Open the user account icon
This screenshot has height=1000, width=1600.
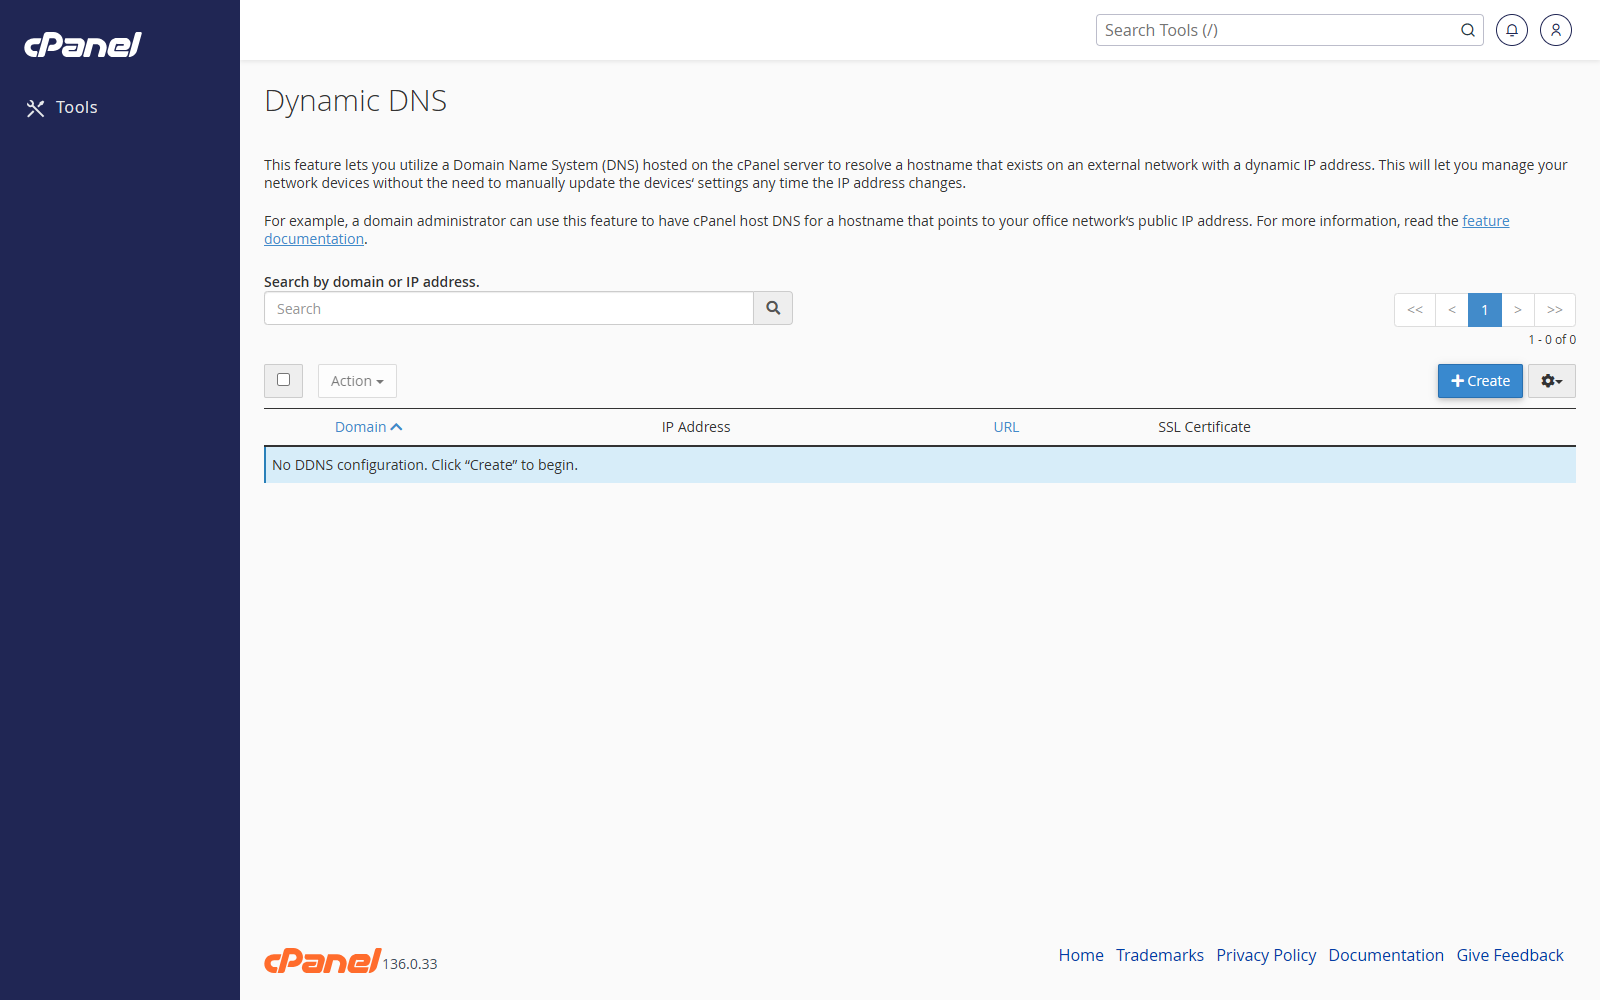click(x=1556, y=30)
